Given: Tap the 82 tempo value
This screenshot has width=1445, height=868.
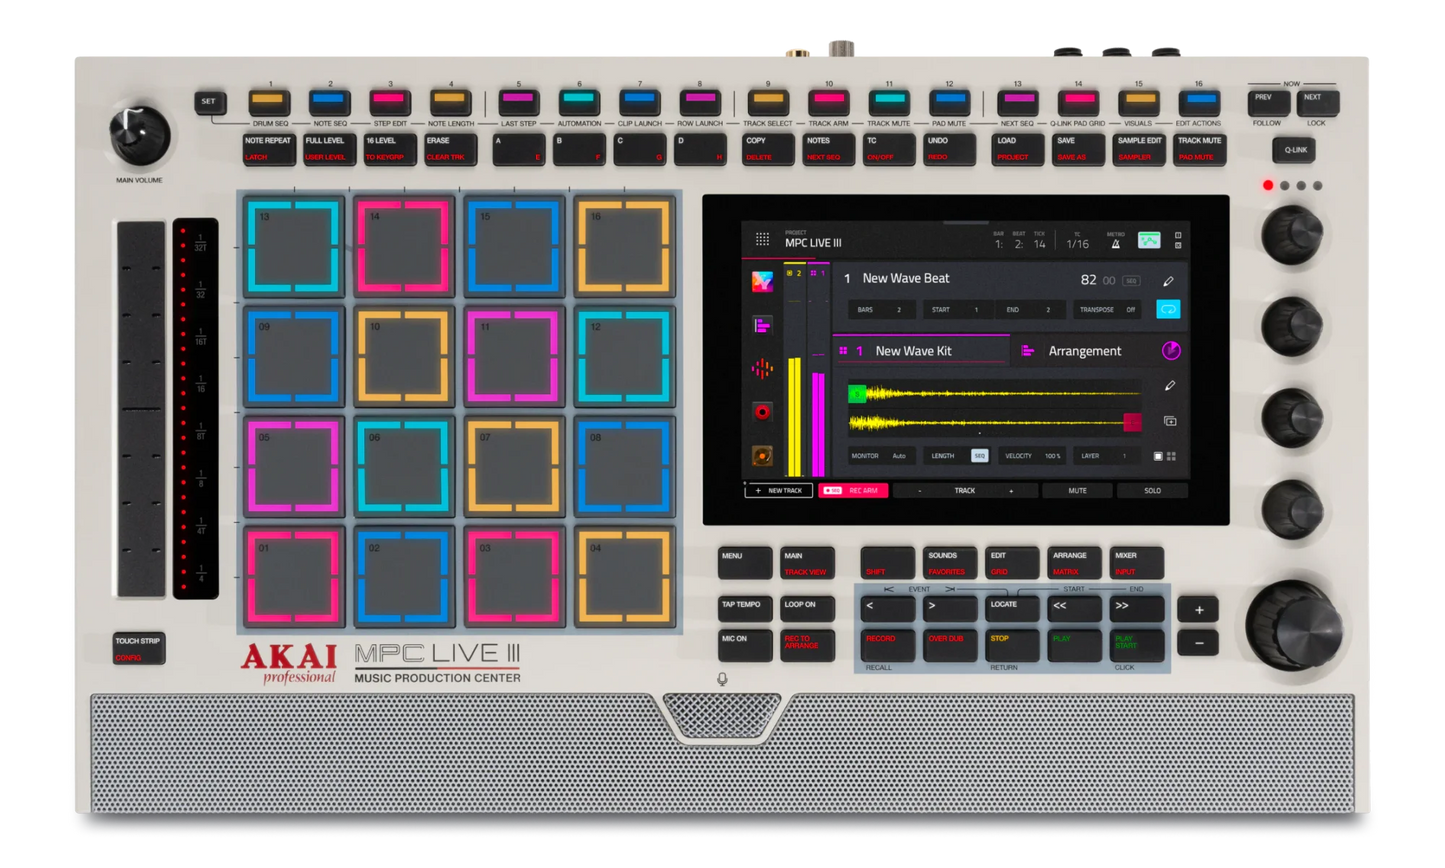Looking at the screenshot, I should 1088,280.
